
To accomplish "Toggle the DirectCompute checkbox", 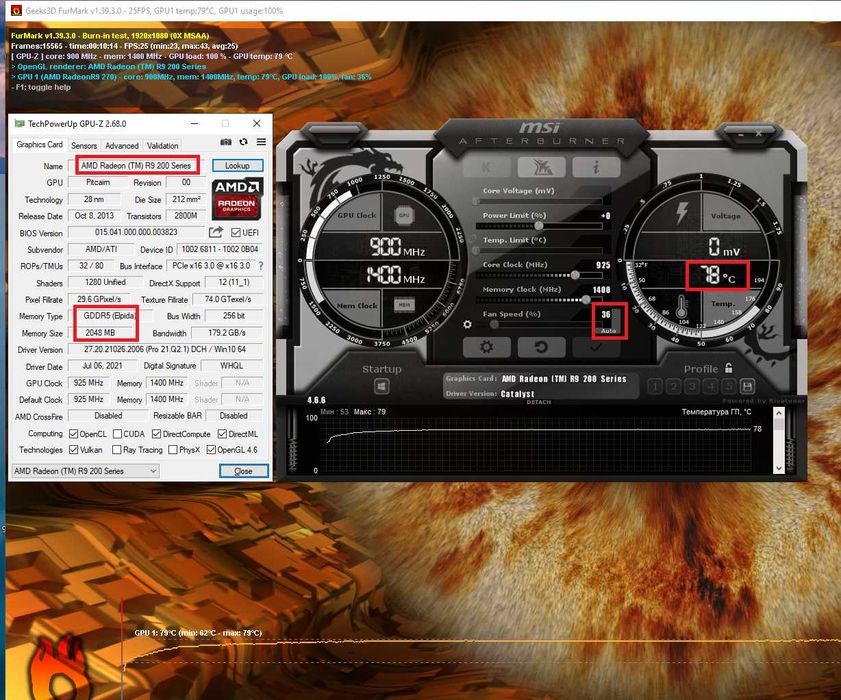I will click(x=157, y=433).
